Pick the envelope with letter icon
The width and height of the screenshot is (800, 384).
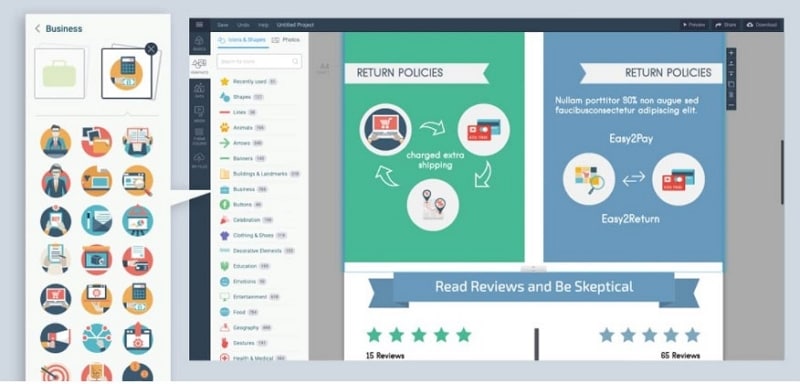tap(96, 220)
